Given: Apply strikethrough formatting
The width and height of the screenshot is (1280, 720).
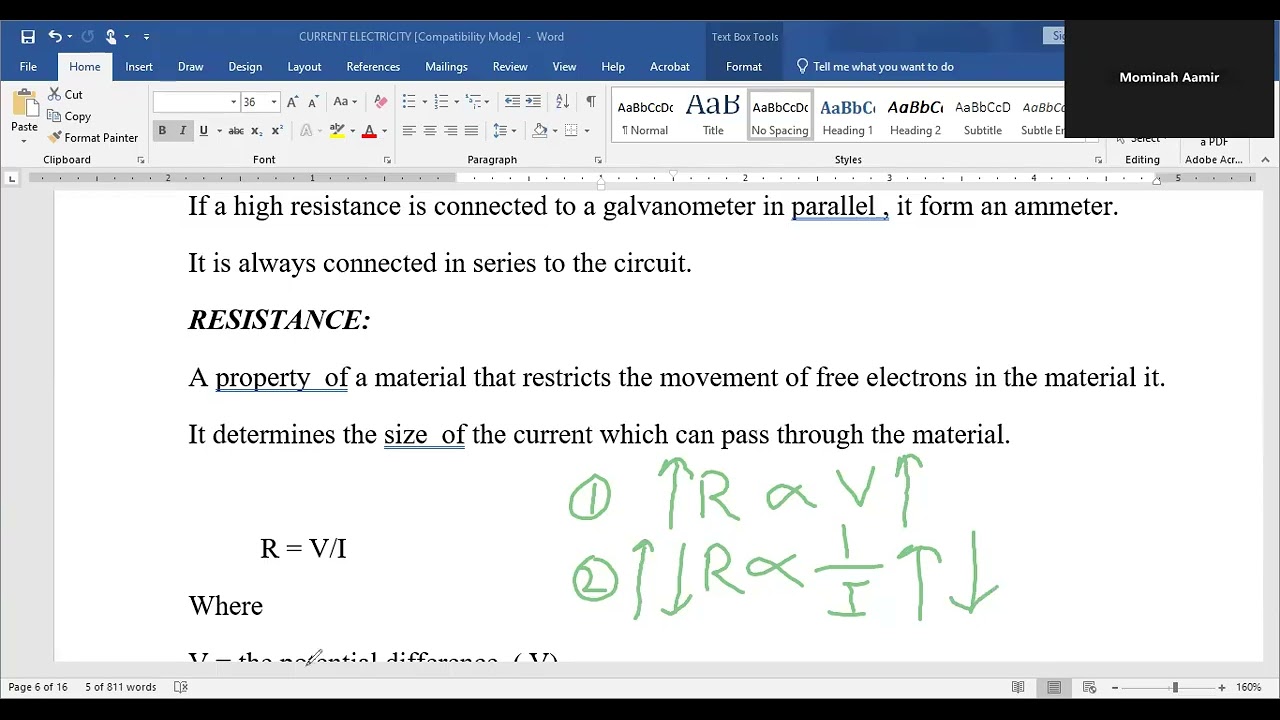Looking at the screenshot, I should [236, 131].
